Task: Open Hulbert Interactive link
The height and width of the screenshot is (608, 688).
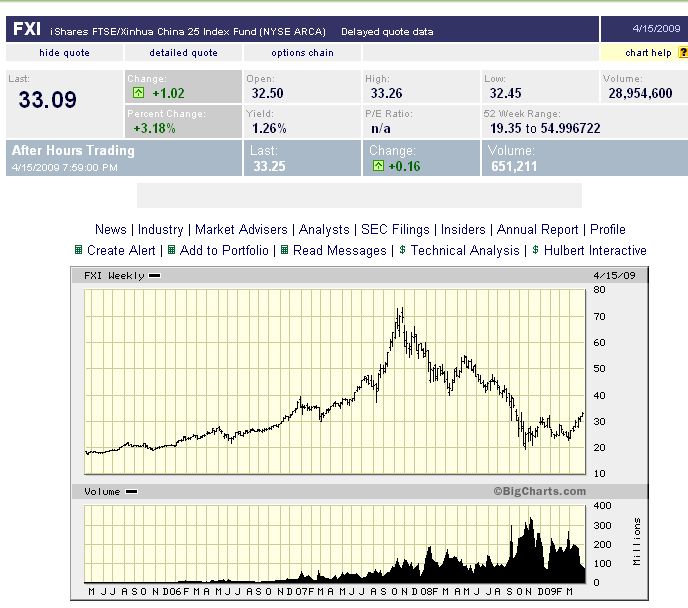Action: click(x=595, y=250)
